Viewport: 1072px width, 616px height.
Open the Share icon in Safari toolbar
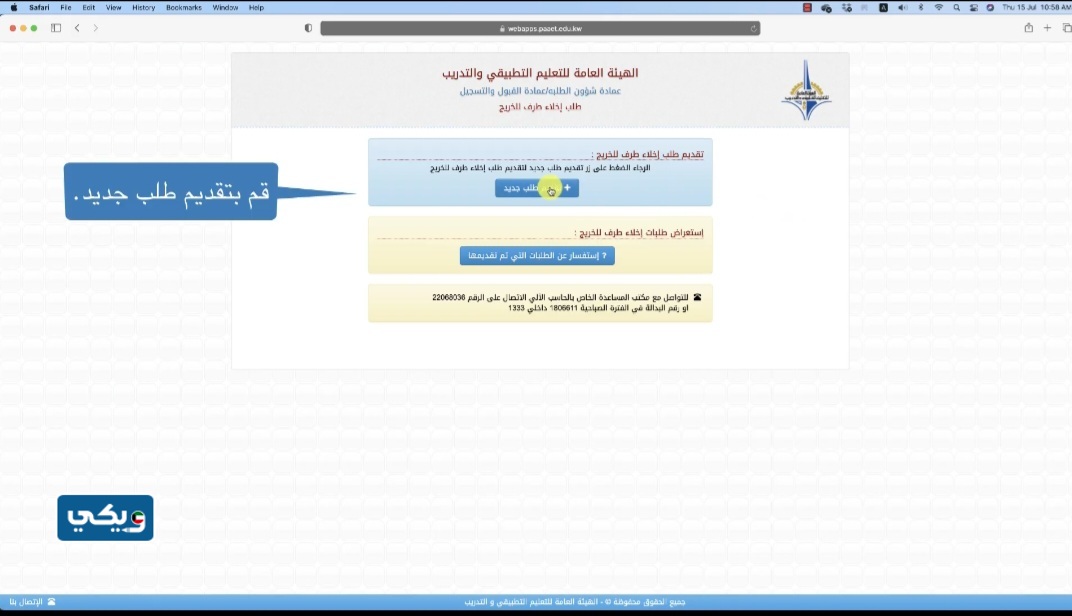[x=1028, y=28]
